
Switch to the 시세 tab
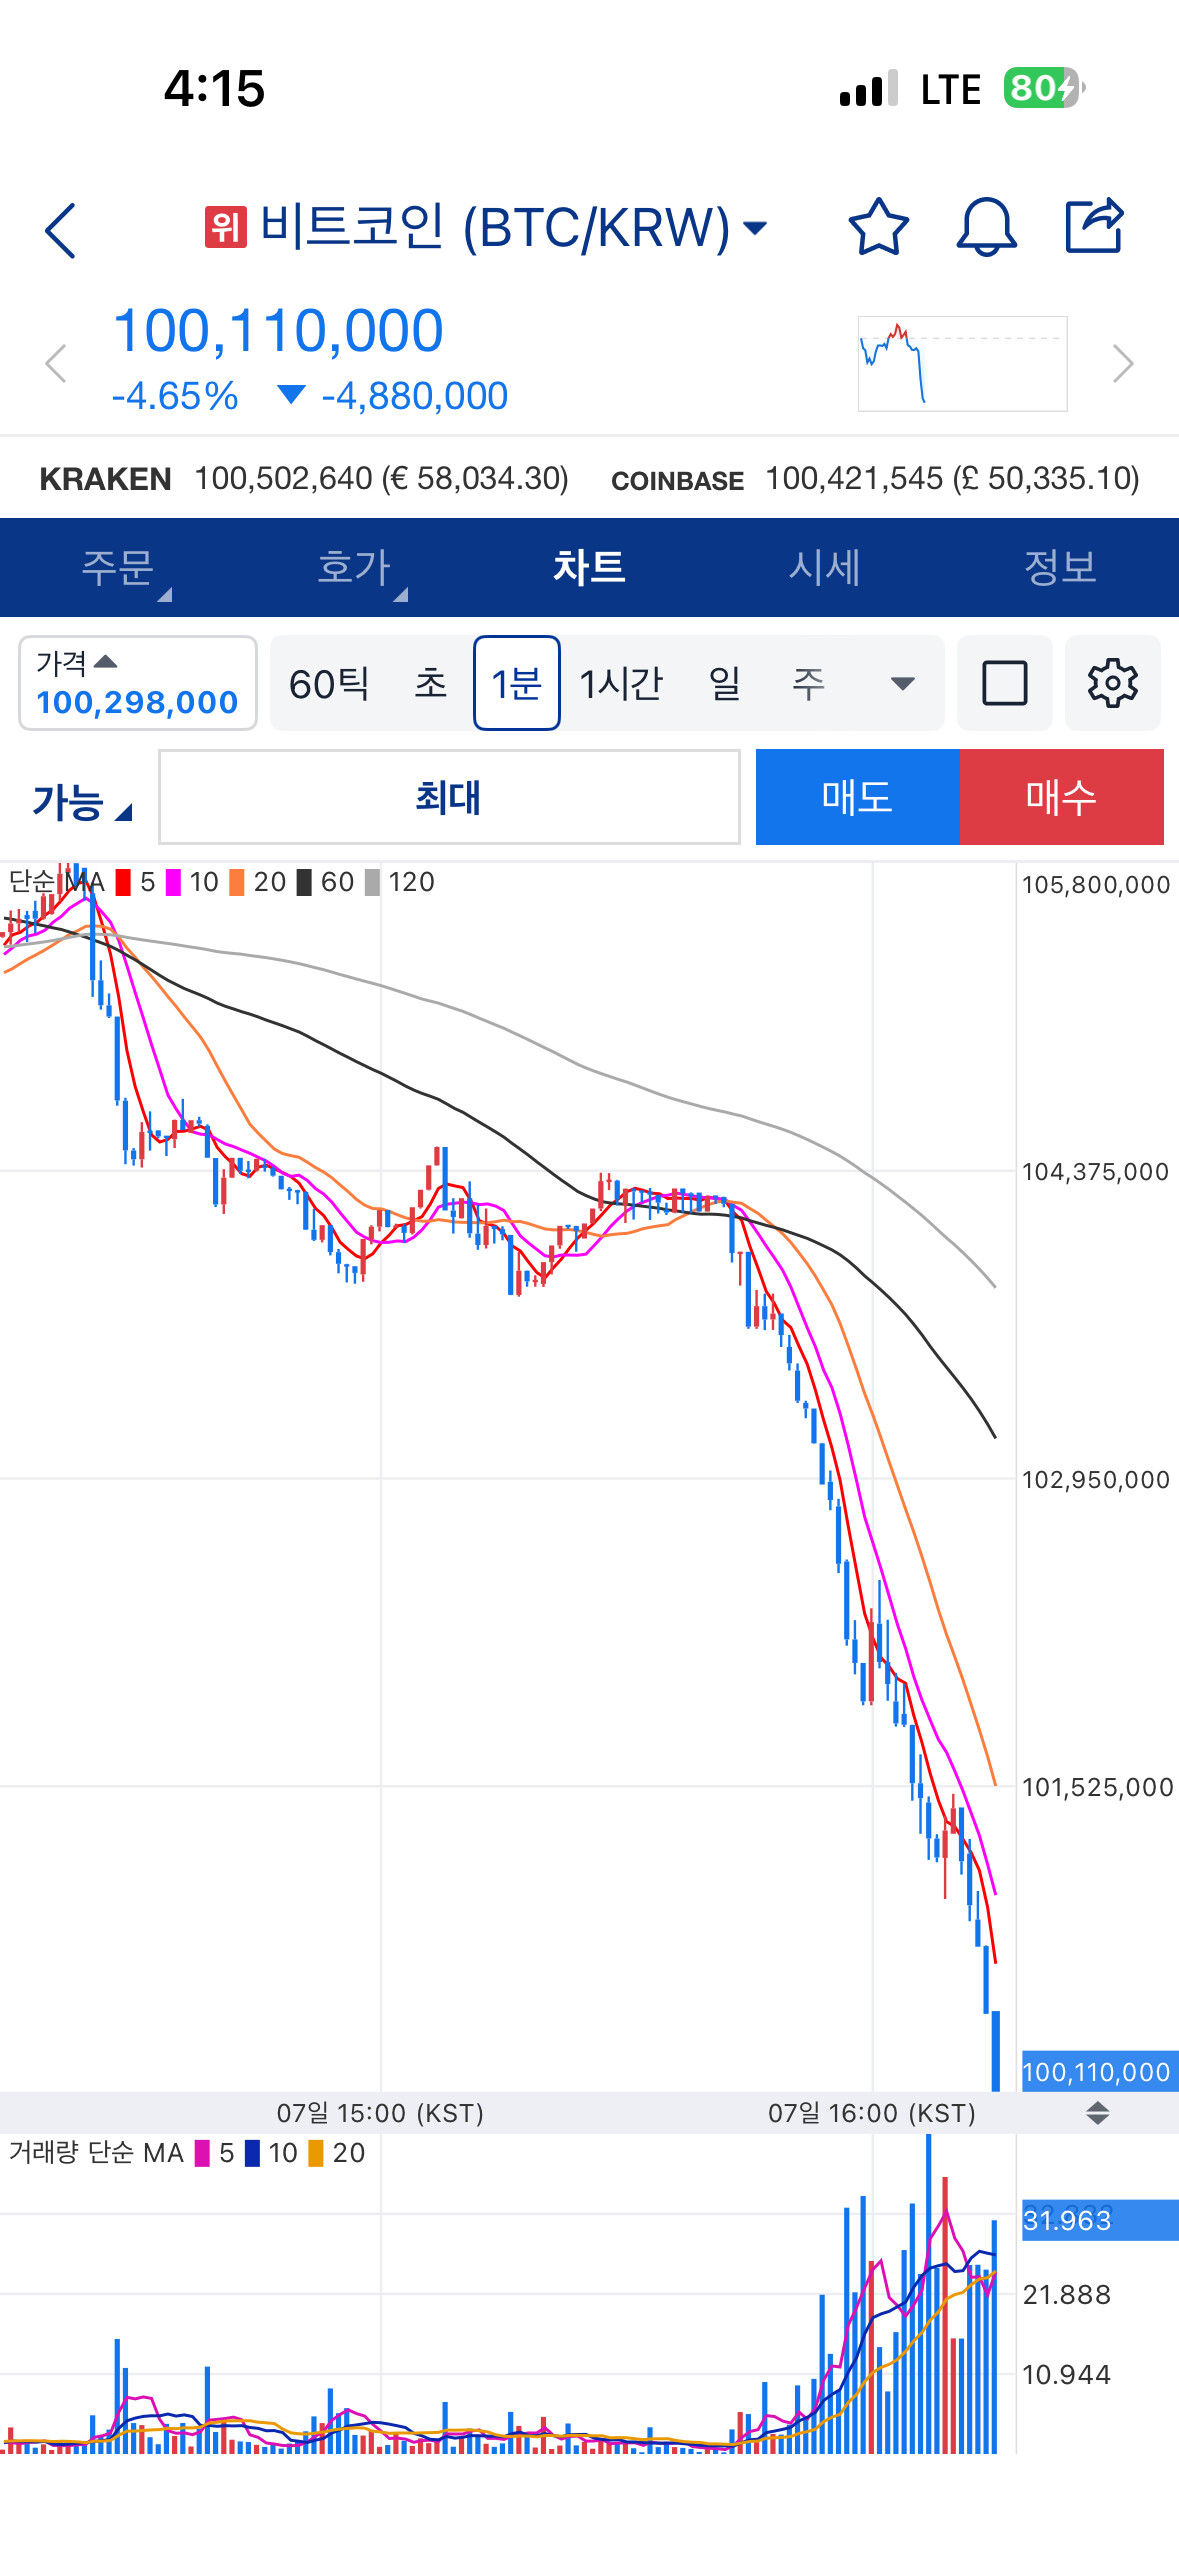(824, 568)
